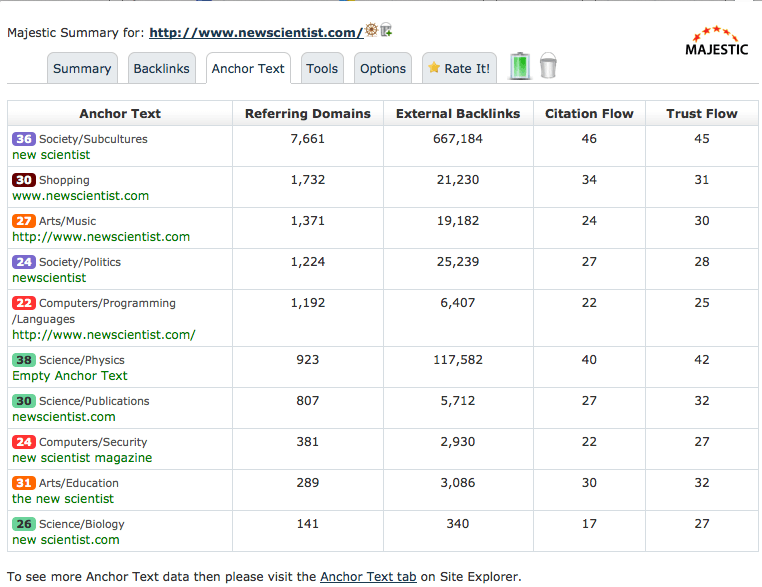The height and width of the screenshot is (587, 762).
Task: Click the 24 Computers/Security topical badge
Action: [24, 442]
